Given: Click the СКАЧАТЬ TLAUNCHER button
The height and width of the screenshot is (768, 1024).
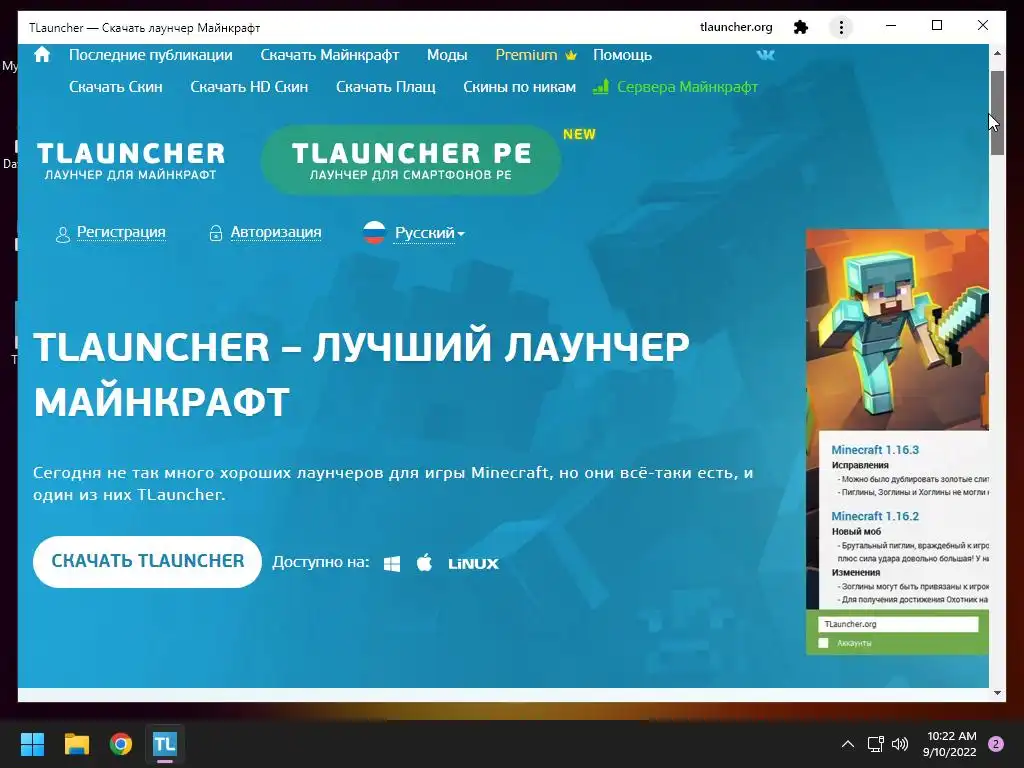Looking at the screenshot, I should click(x=148, y=562).
